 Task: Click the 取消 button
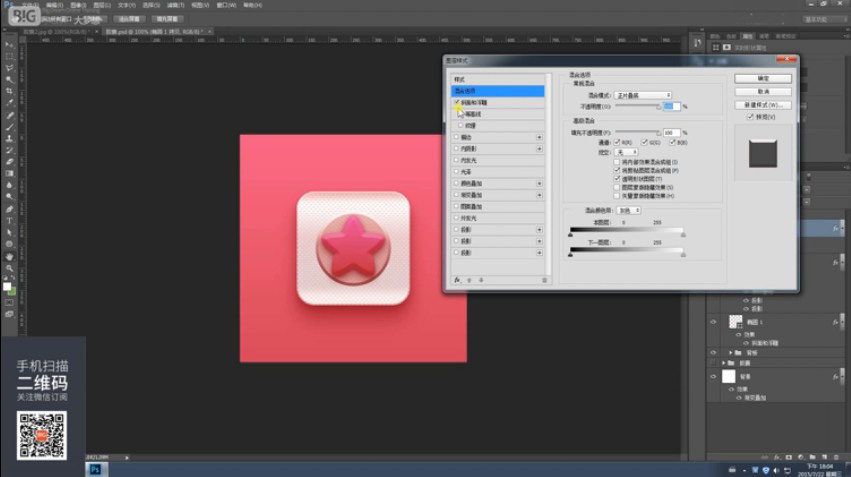click(x=763, y=91)
